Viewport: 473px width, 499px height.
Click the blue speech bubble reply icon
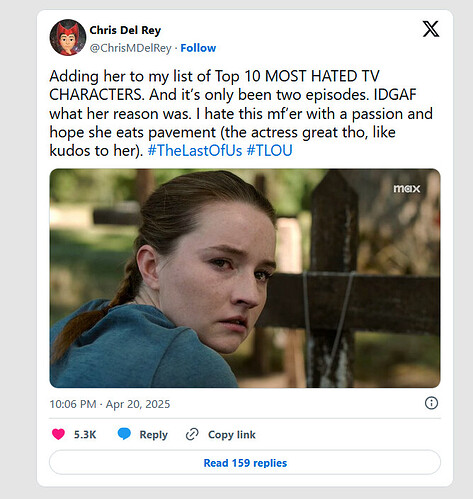124,434
